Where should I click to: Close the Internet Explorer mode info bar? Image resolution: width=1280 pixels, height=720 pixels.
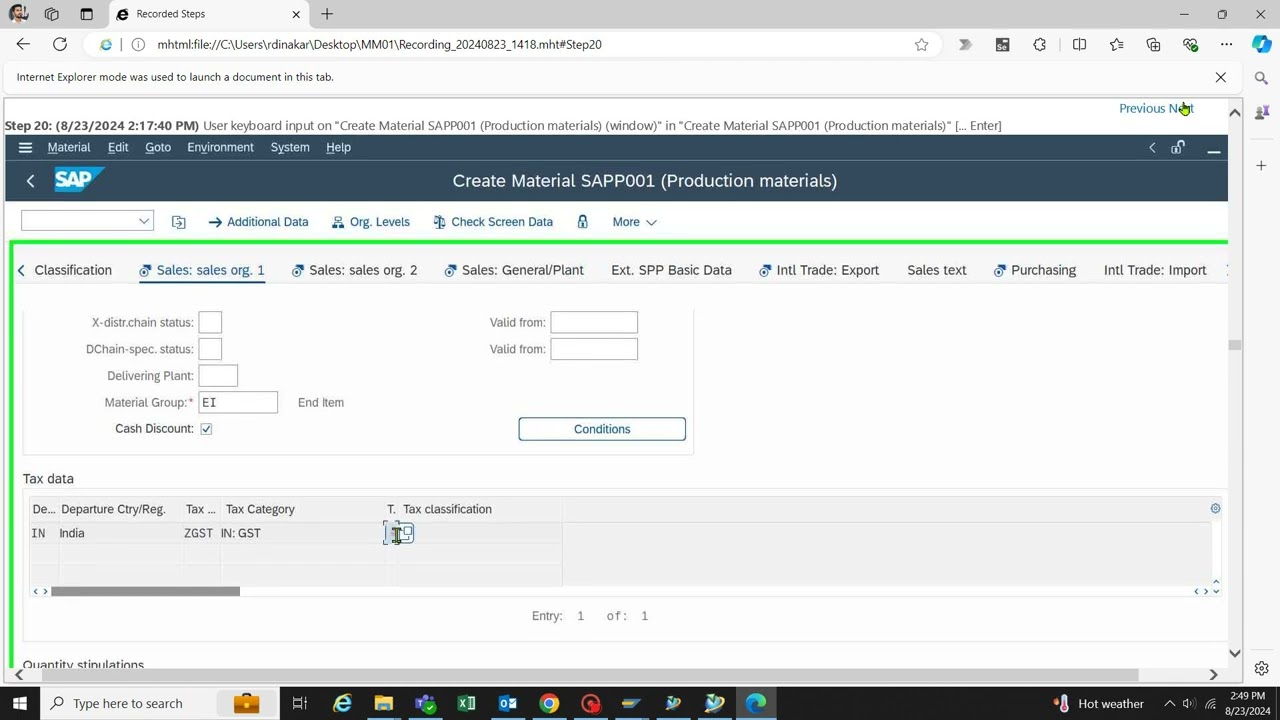click(x=1220, y=77)
